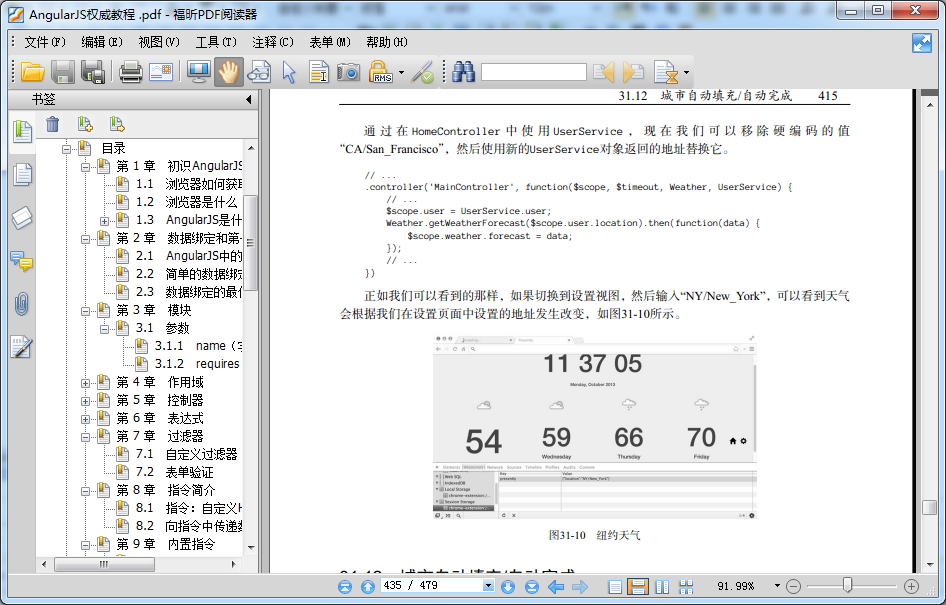946x605 pixels.
Task: Click the sign document pen icon
Action: [422, 72]
